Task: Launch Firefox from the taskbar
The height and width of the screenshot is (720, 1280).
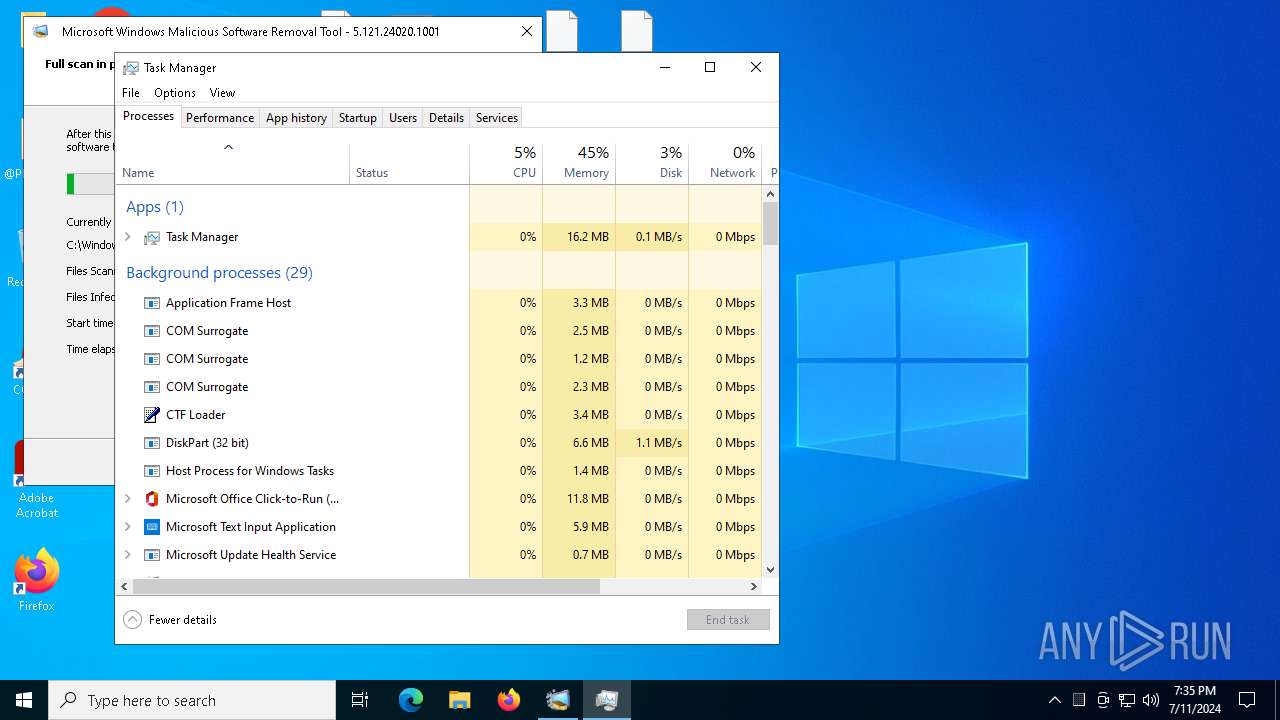Action: 509,700
